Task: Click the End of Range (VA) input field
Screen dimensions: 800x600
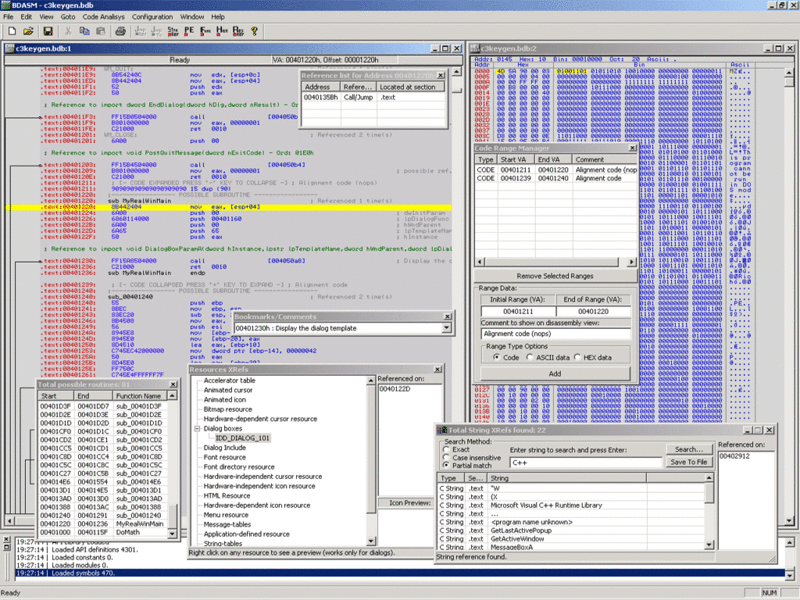Action: click(x=593, y=311)
